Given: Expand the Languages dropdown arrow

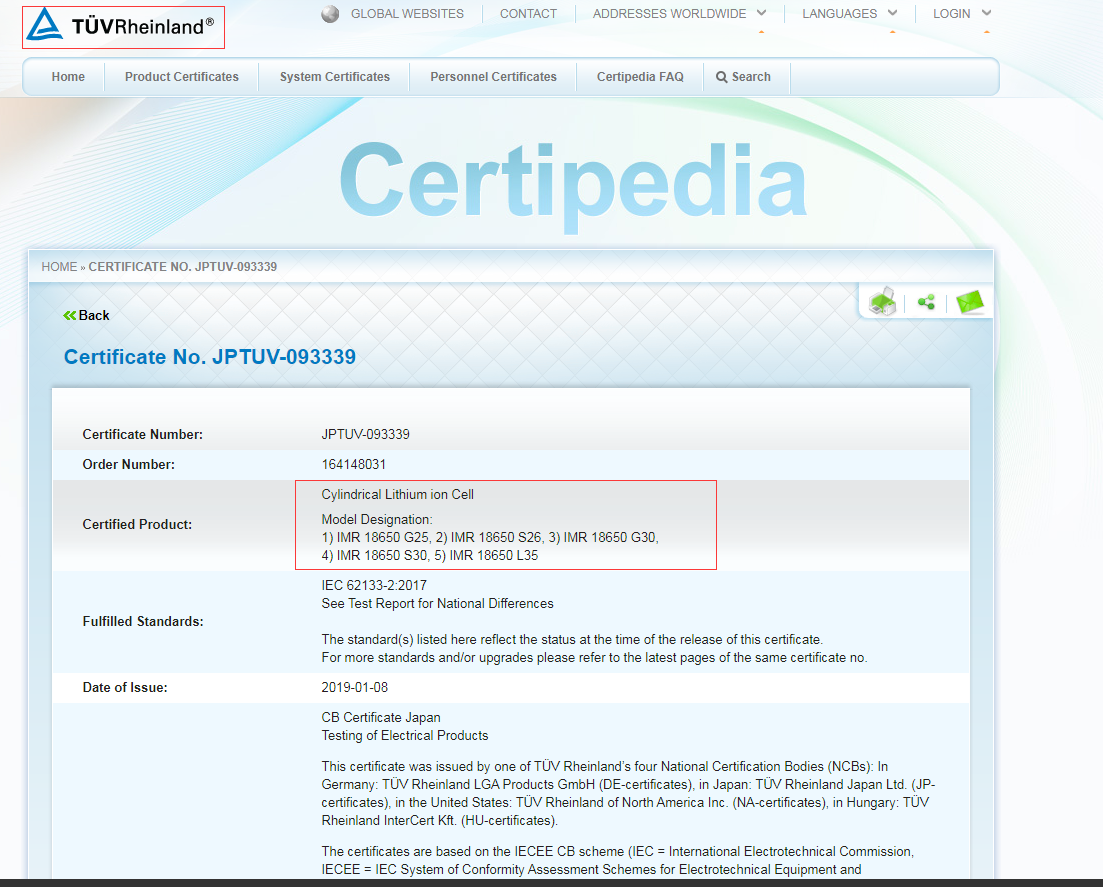Looking at the screenshot, I should (892, 13).
